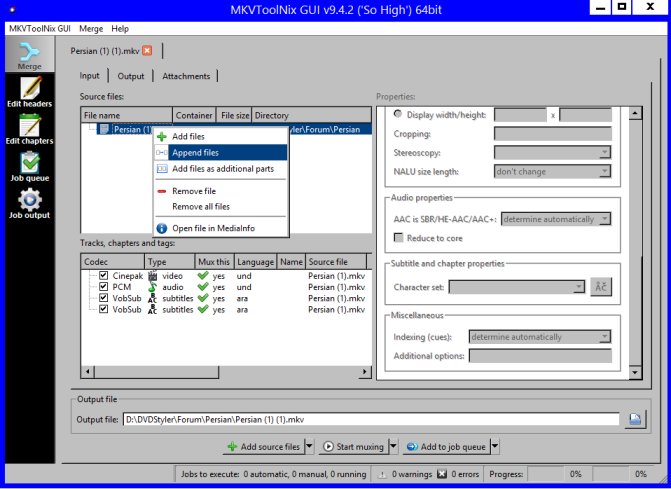
Task: Open the AAC is SBR/HE-AAC dropdown
Action: click(x=556, y=219)
